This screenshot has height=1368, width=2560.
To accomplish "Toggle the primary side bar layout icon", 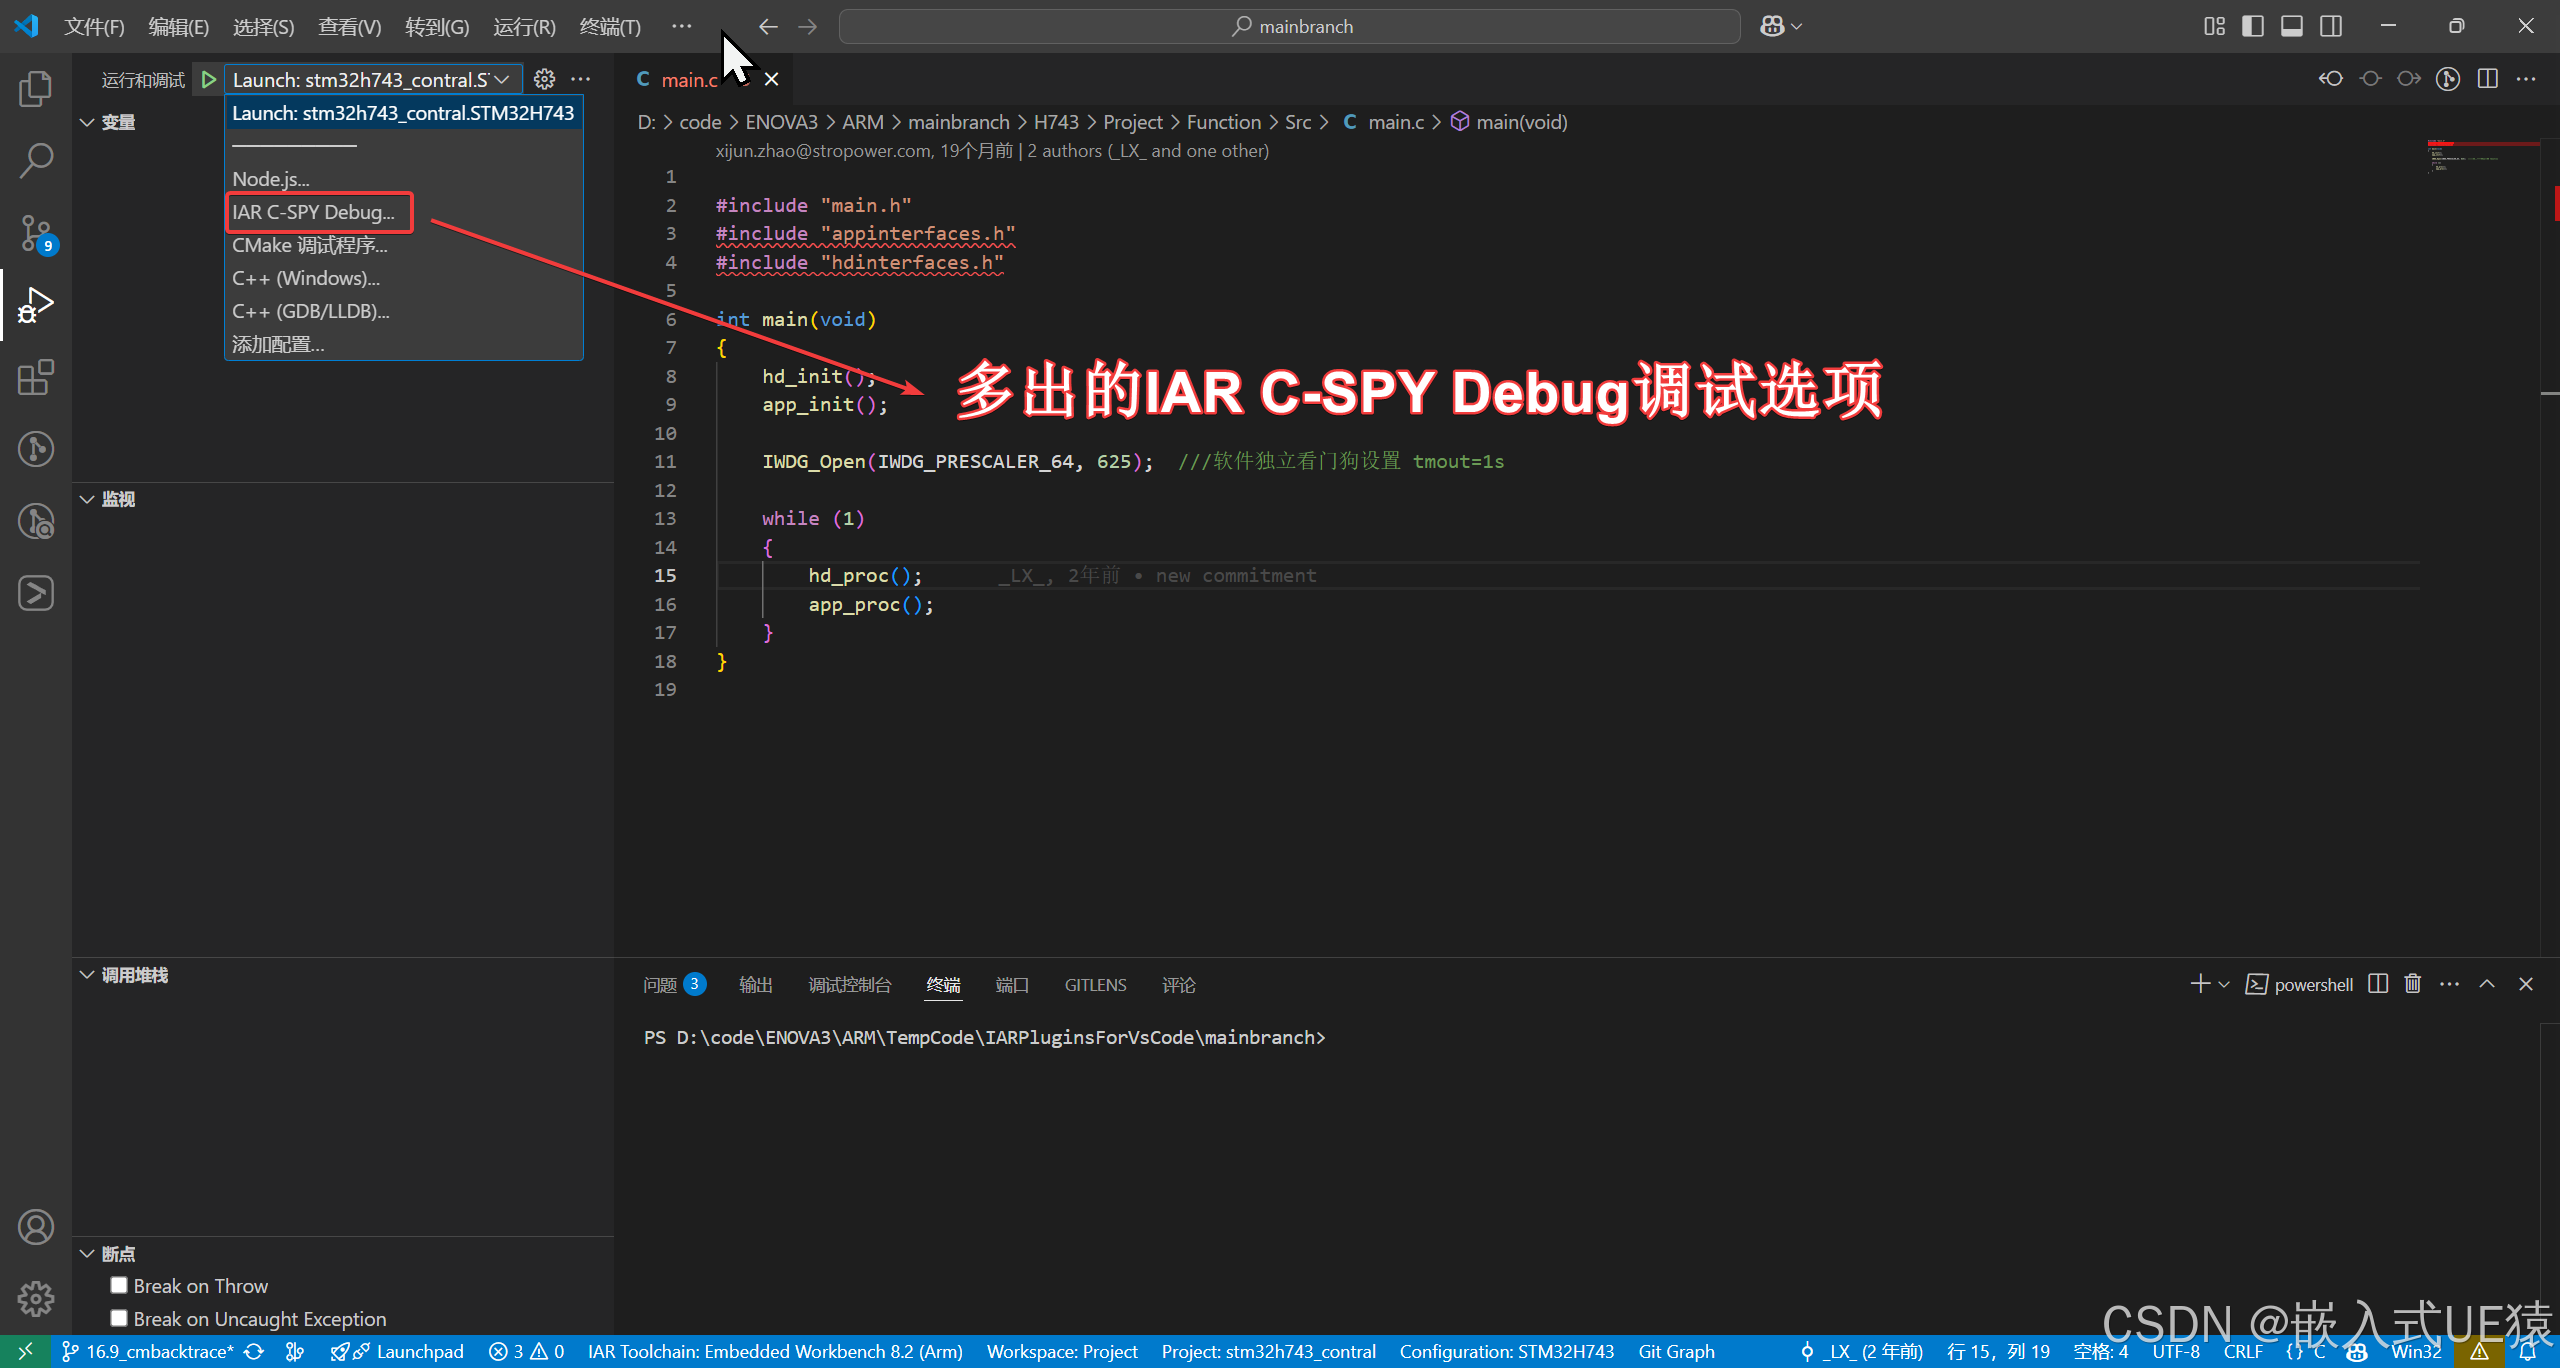I will pos(2253,26).
